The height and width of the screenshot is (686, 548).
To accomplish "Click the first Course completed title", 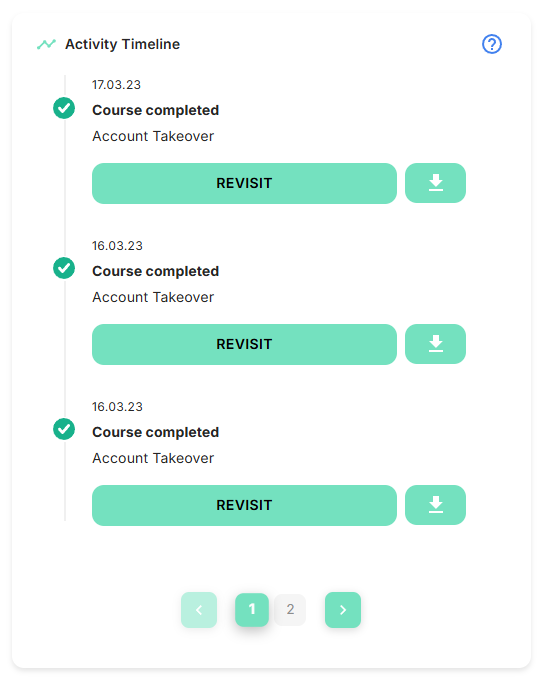I will pyautogui.click(x=155, y=110).
